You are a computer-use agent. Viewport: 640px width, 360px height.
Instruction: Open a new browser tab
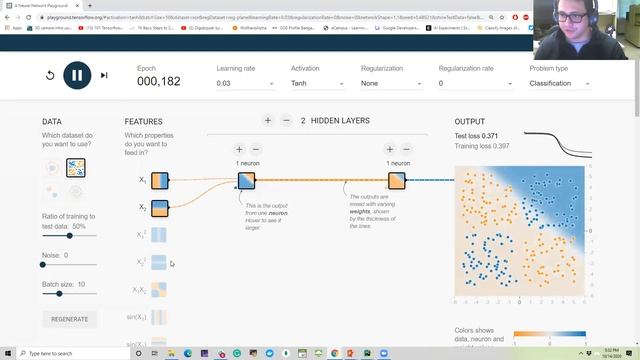(x=90, y=6)
